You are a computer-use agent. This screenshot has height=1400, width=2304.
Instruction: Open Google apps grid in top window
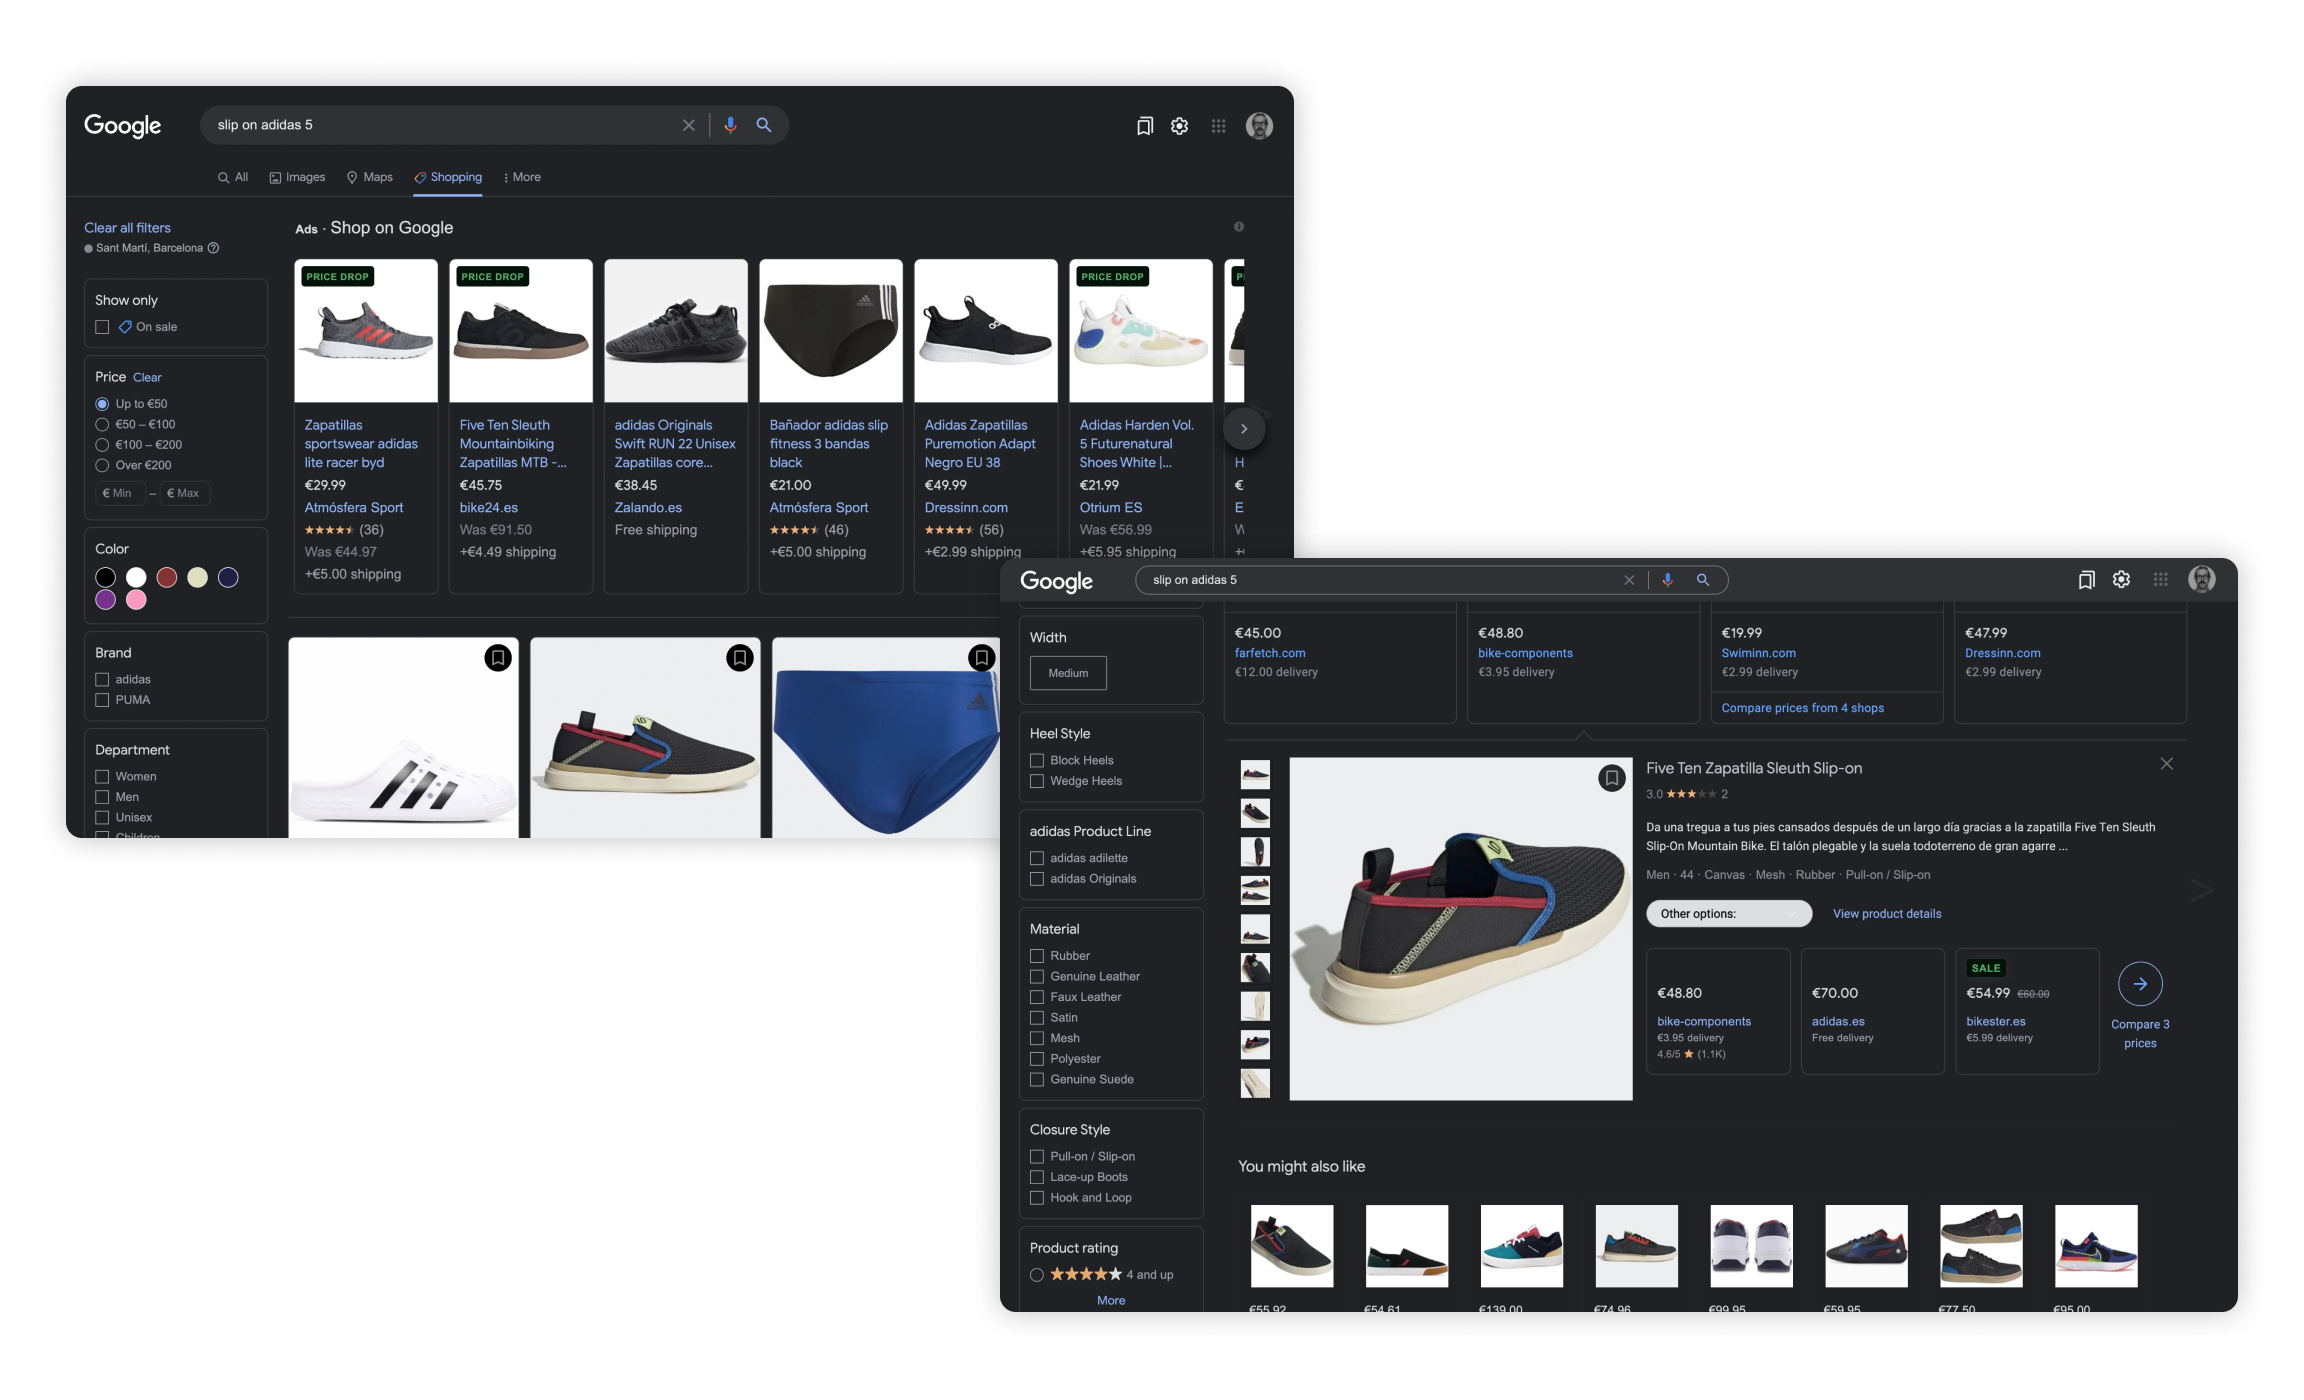[1218, 126]
